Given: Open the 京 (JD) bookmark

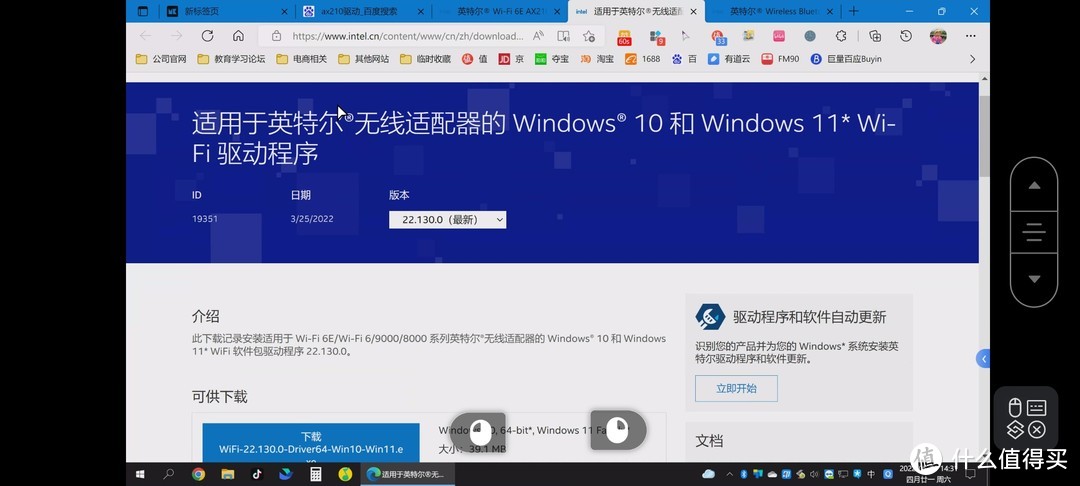Looking at the screenshot, I should pos(511,59).
